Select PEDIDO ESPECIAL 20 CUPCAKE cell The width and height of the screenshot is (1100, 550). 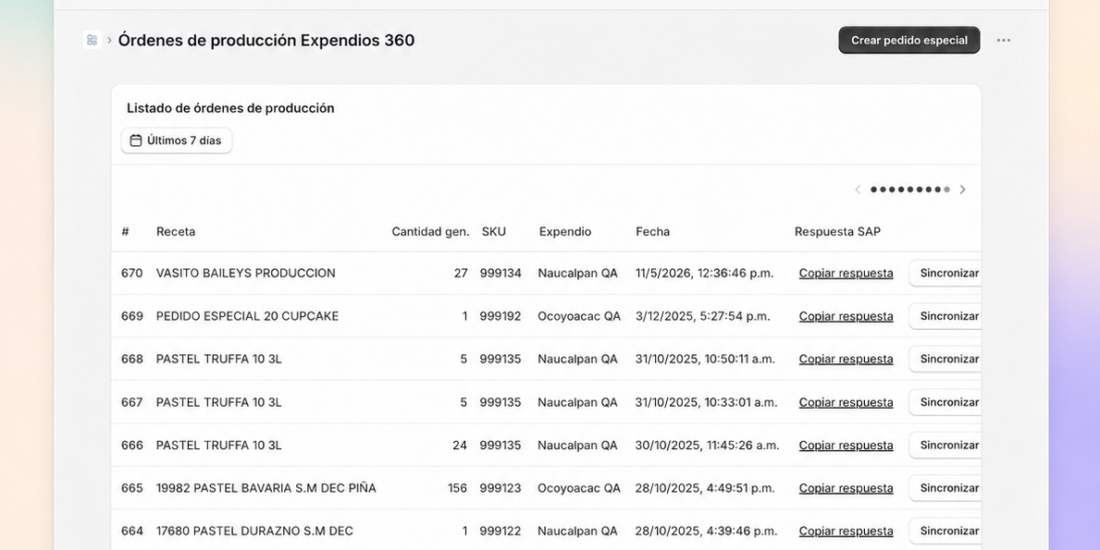coord(247,316)
